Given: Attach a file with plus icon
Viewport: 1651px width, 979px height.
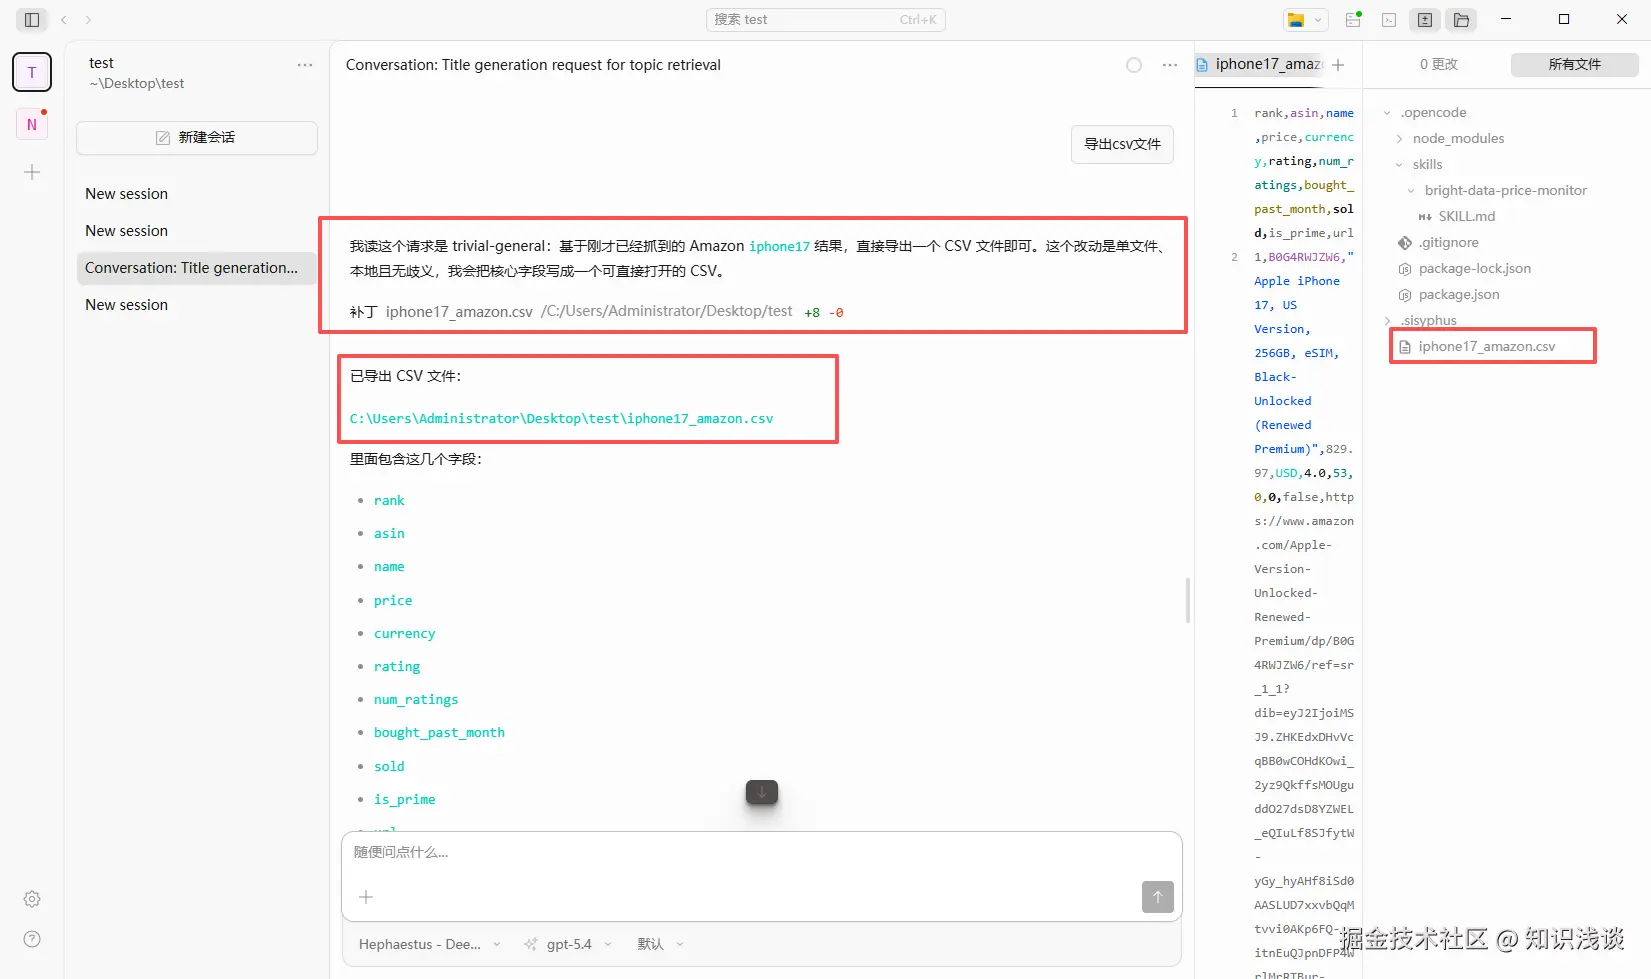Looking at the screenshot, I should pyautogui.click(x=366, y=897).
